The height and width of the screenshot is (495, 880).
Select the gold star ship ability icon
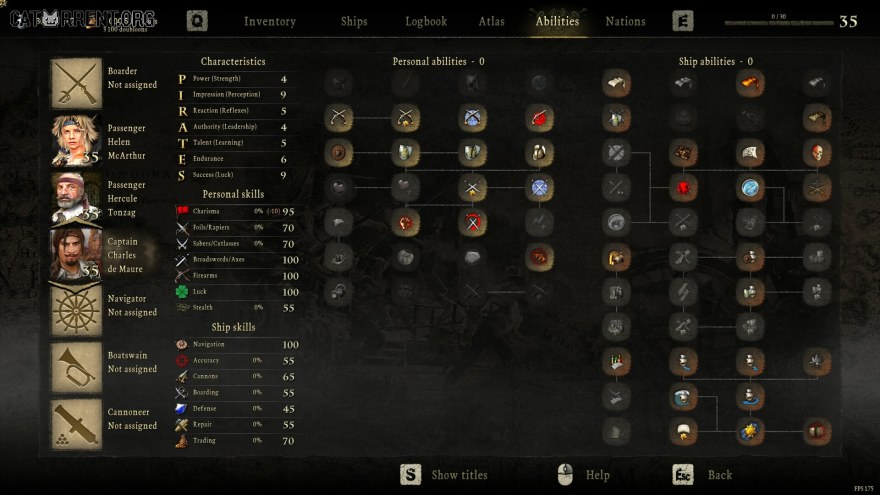click(750, 431)
